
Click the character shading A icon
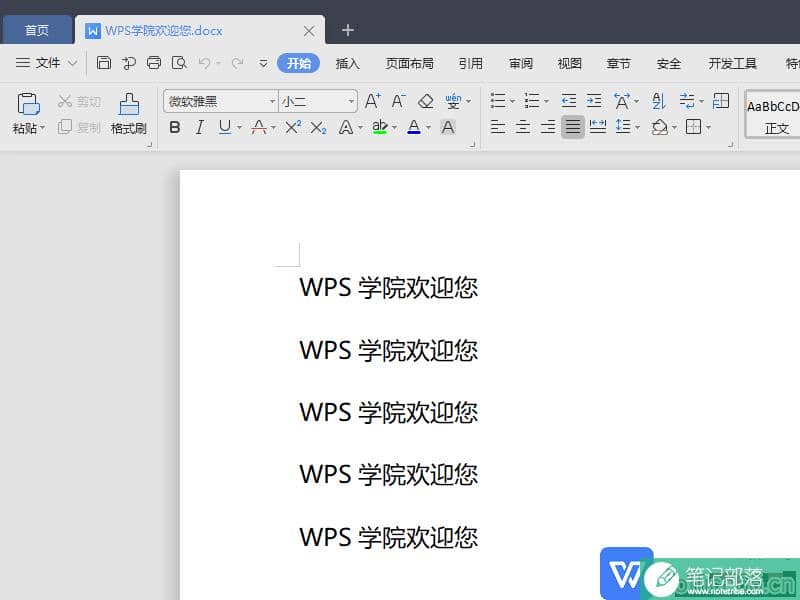tap(448, 127)
